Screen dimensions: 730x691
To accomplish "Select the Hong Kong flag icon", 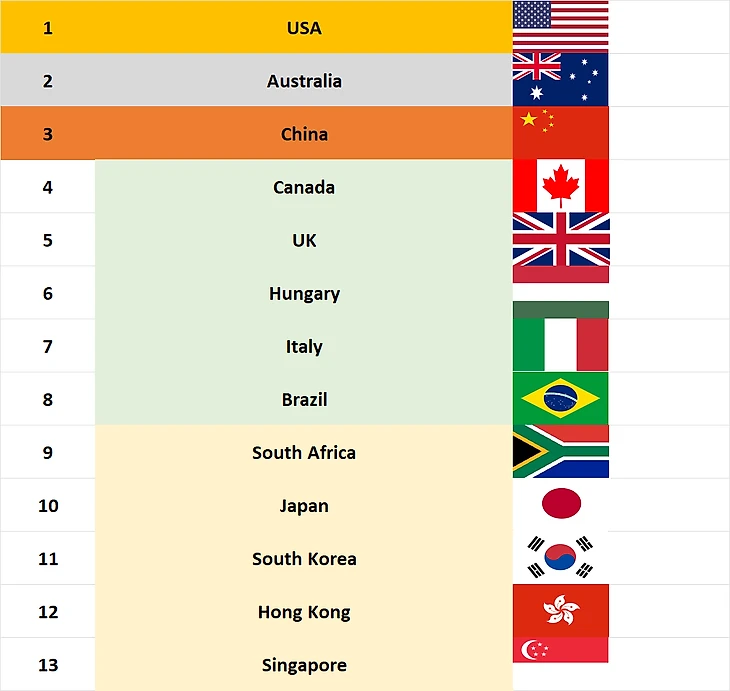I will coord(561,610).
